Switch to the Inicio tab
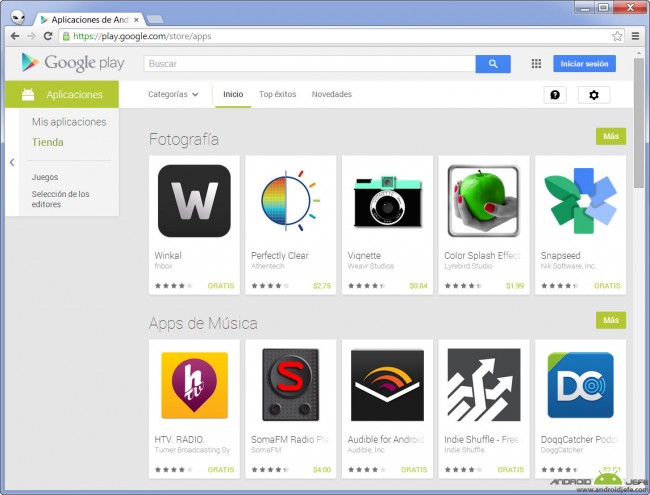The image size is (650, 495). click(x=233, y=95)
